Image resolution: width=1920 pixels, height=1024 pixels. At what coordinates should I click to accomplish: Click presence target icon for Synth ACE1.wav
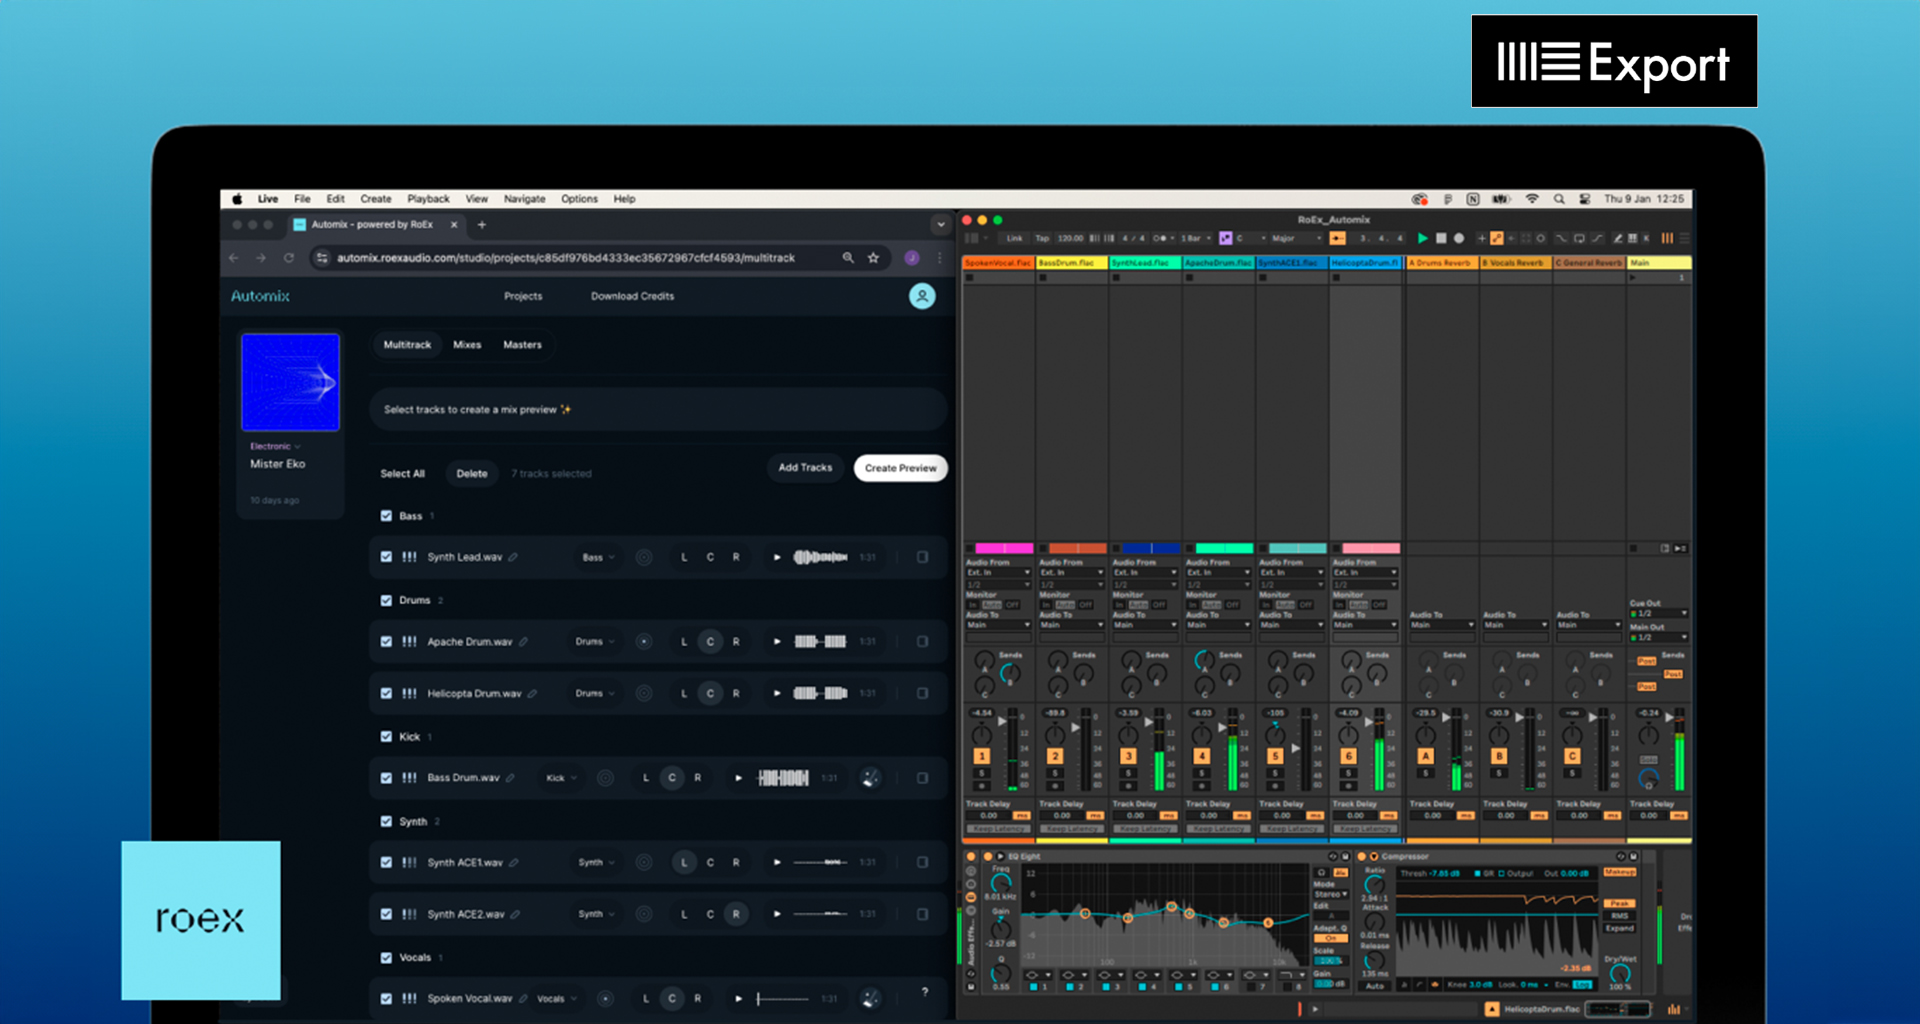[644, 862]
